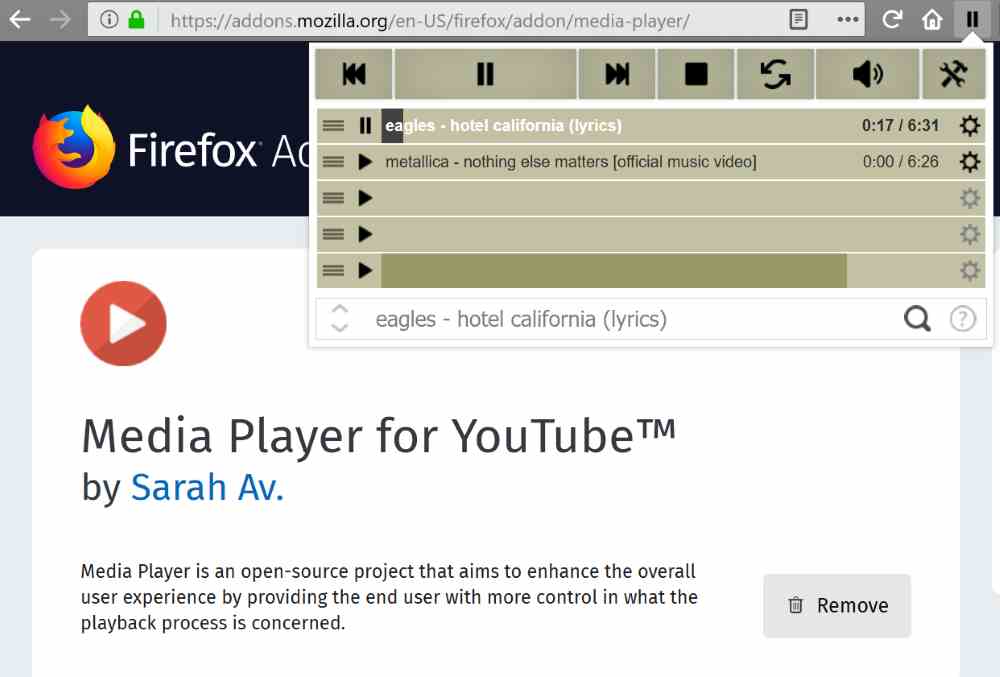Mute audio with the speaker icon
The image size is (1000, 677).
pos(867,74)
